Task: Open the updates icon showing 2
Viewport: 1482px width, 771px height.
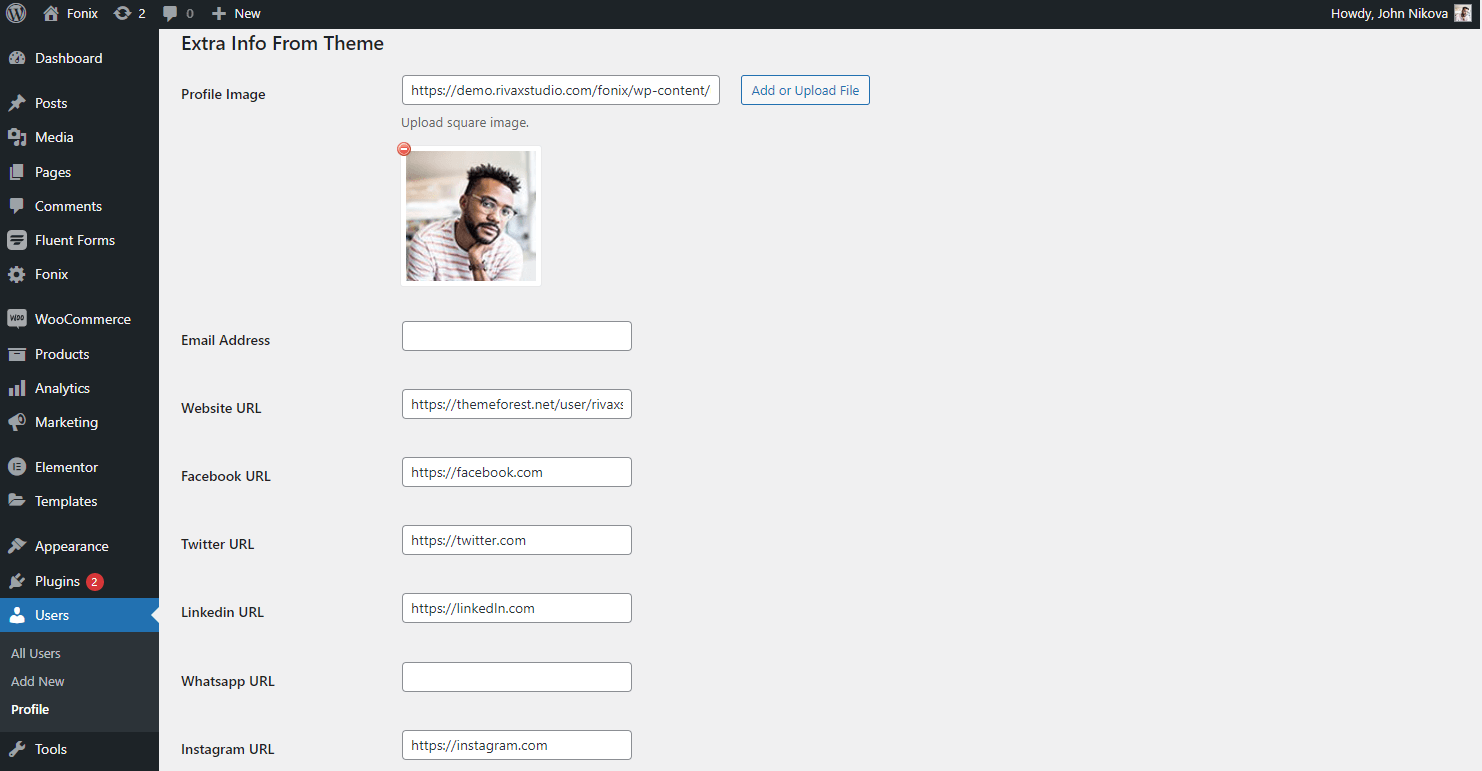Action: pyautogui.click(x=123, y=14)
